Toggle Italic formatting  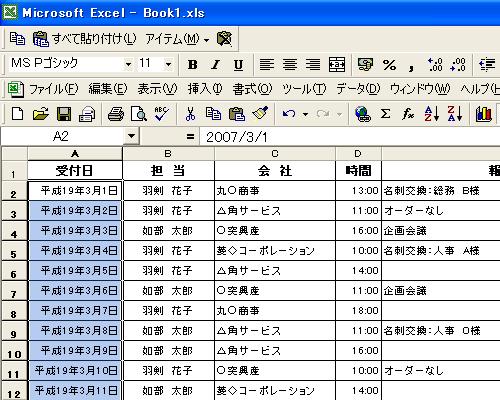[216, 64]
